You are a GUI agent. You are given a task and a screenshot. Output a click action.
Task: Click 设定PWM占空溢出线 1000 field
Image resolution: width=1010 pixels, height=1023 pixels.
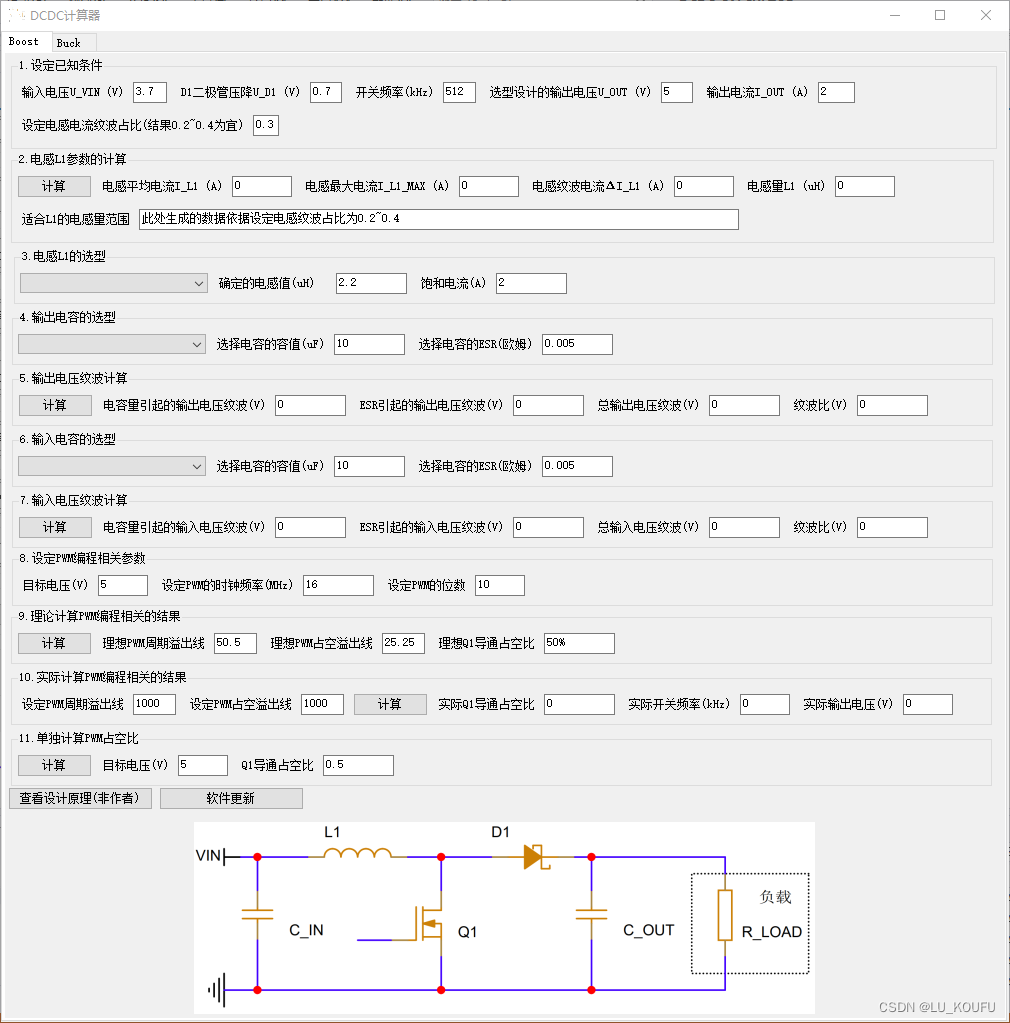[322, 705]
